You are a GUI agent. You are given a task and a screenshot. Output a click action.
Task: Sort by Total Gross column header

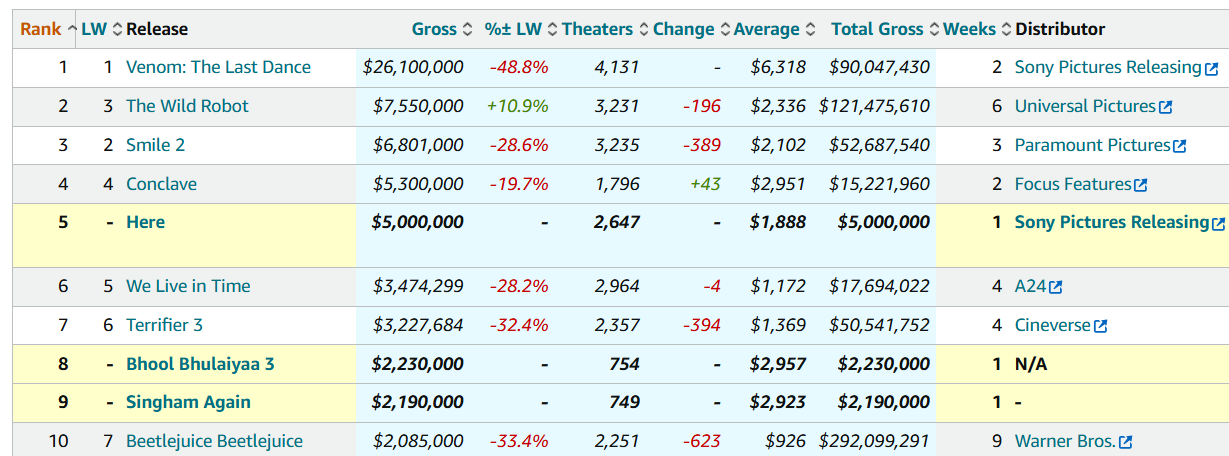877,29
